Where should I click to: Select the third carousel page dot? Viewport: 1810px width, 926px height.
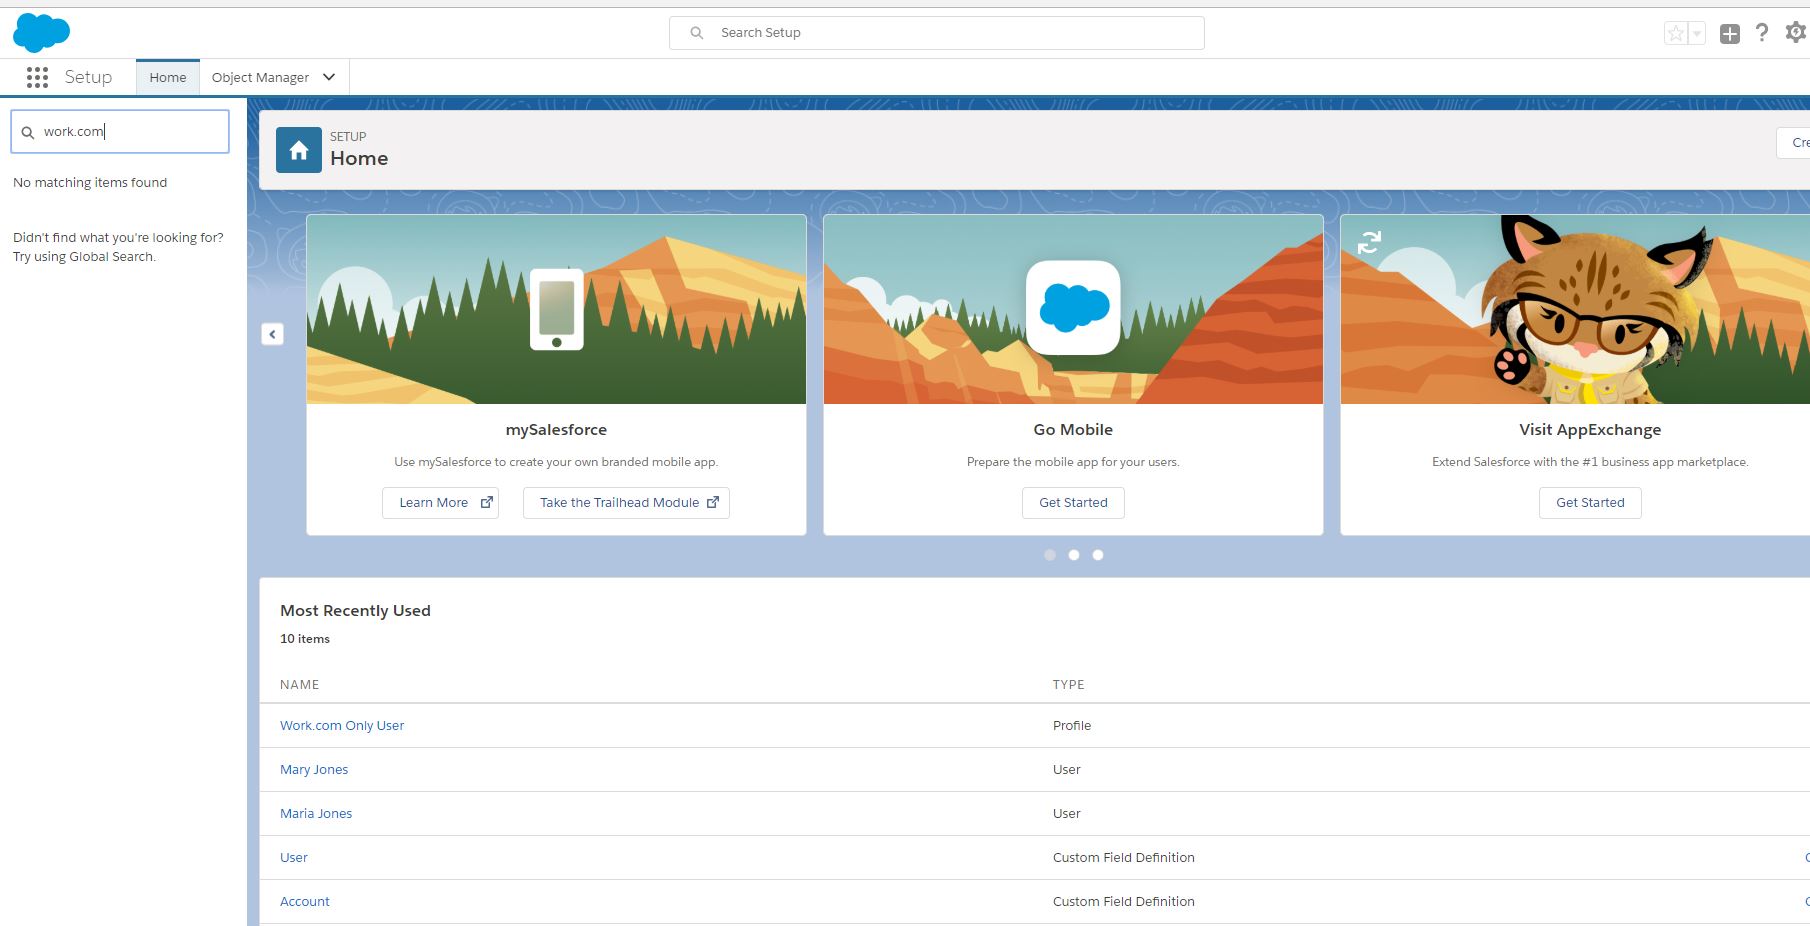click(x=1097, y=555)
